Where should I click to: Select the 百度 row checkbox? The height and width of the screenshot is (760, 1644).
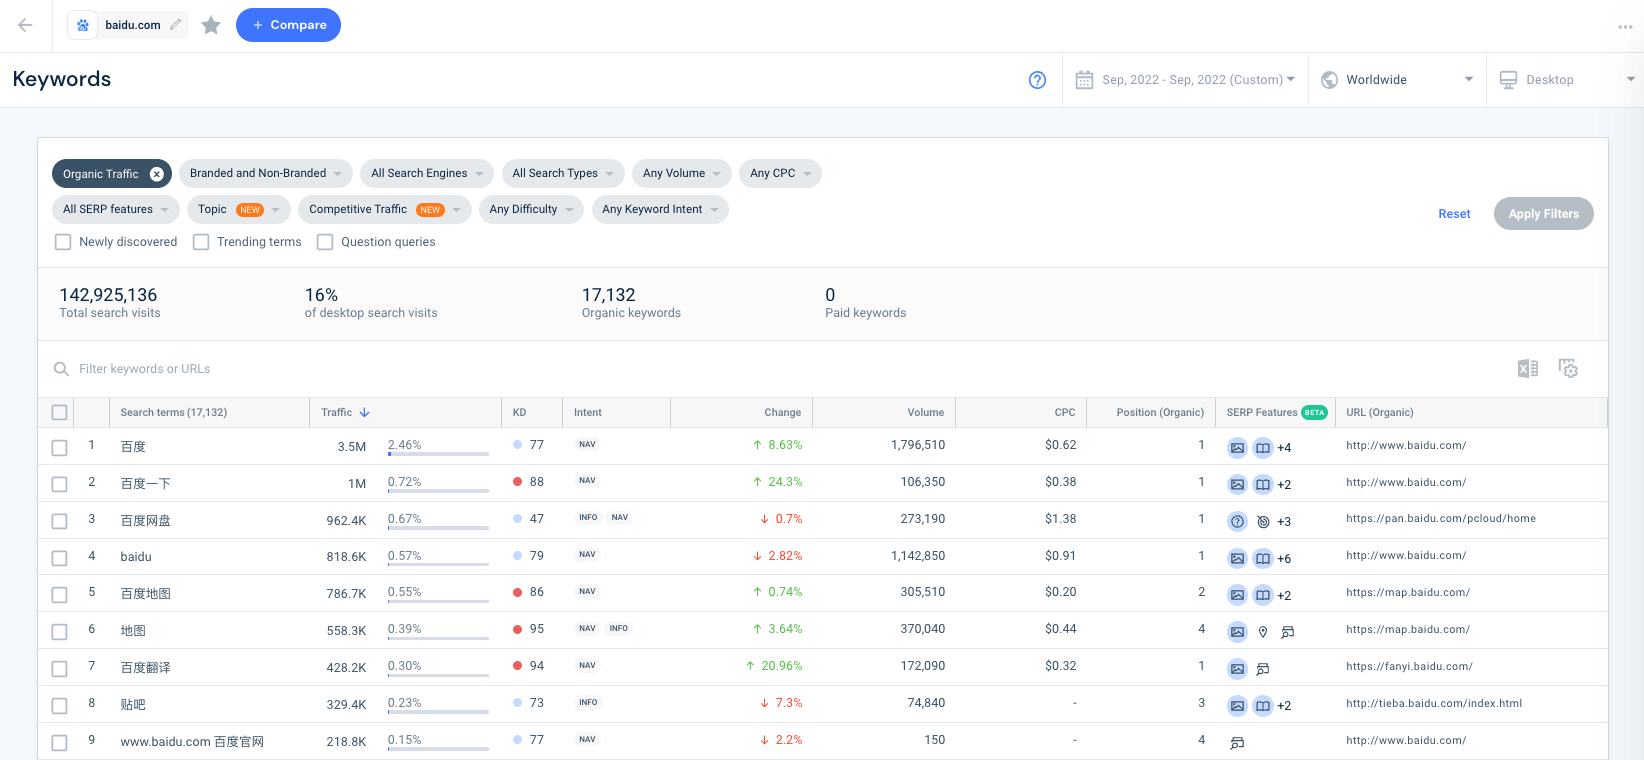tap(60, 447)
